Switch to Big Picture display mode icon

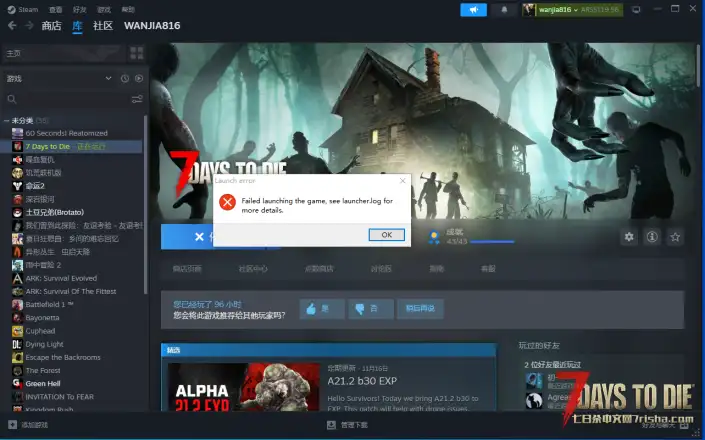pos(636,9)
